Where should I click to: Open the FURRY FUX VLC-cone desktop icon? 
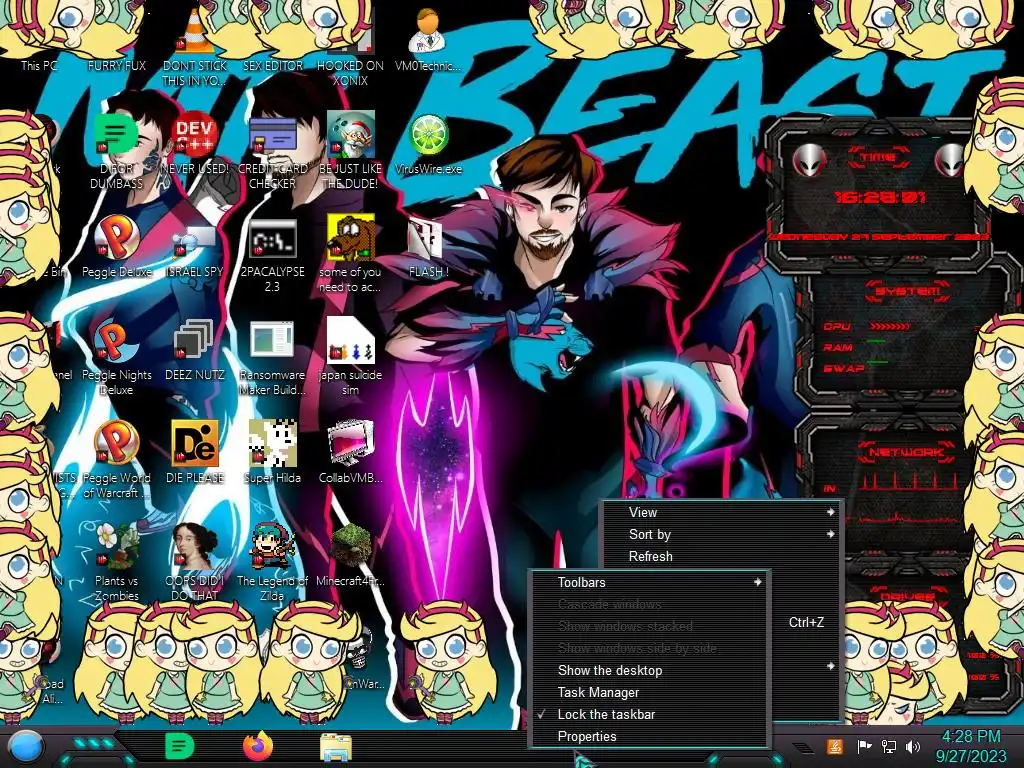117,39
